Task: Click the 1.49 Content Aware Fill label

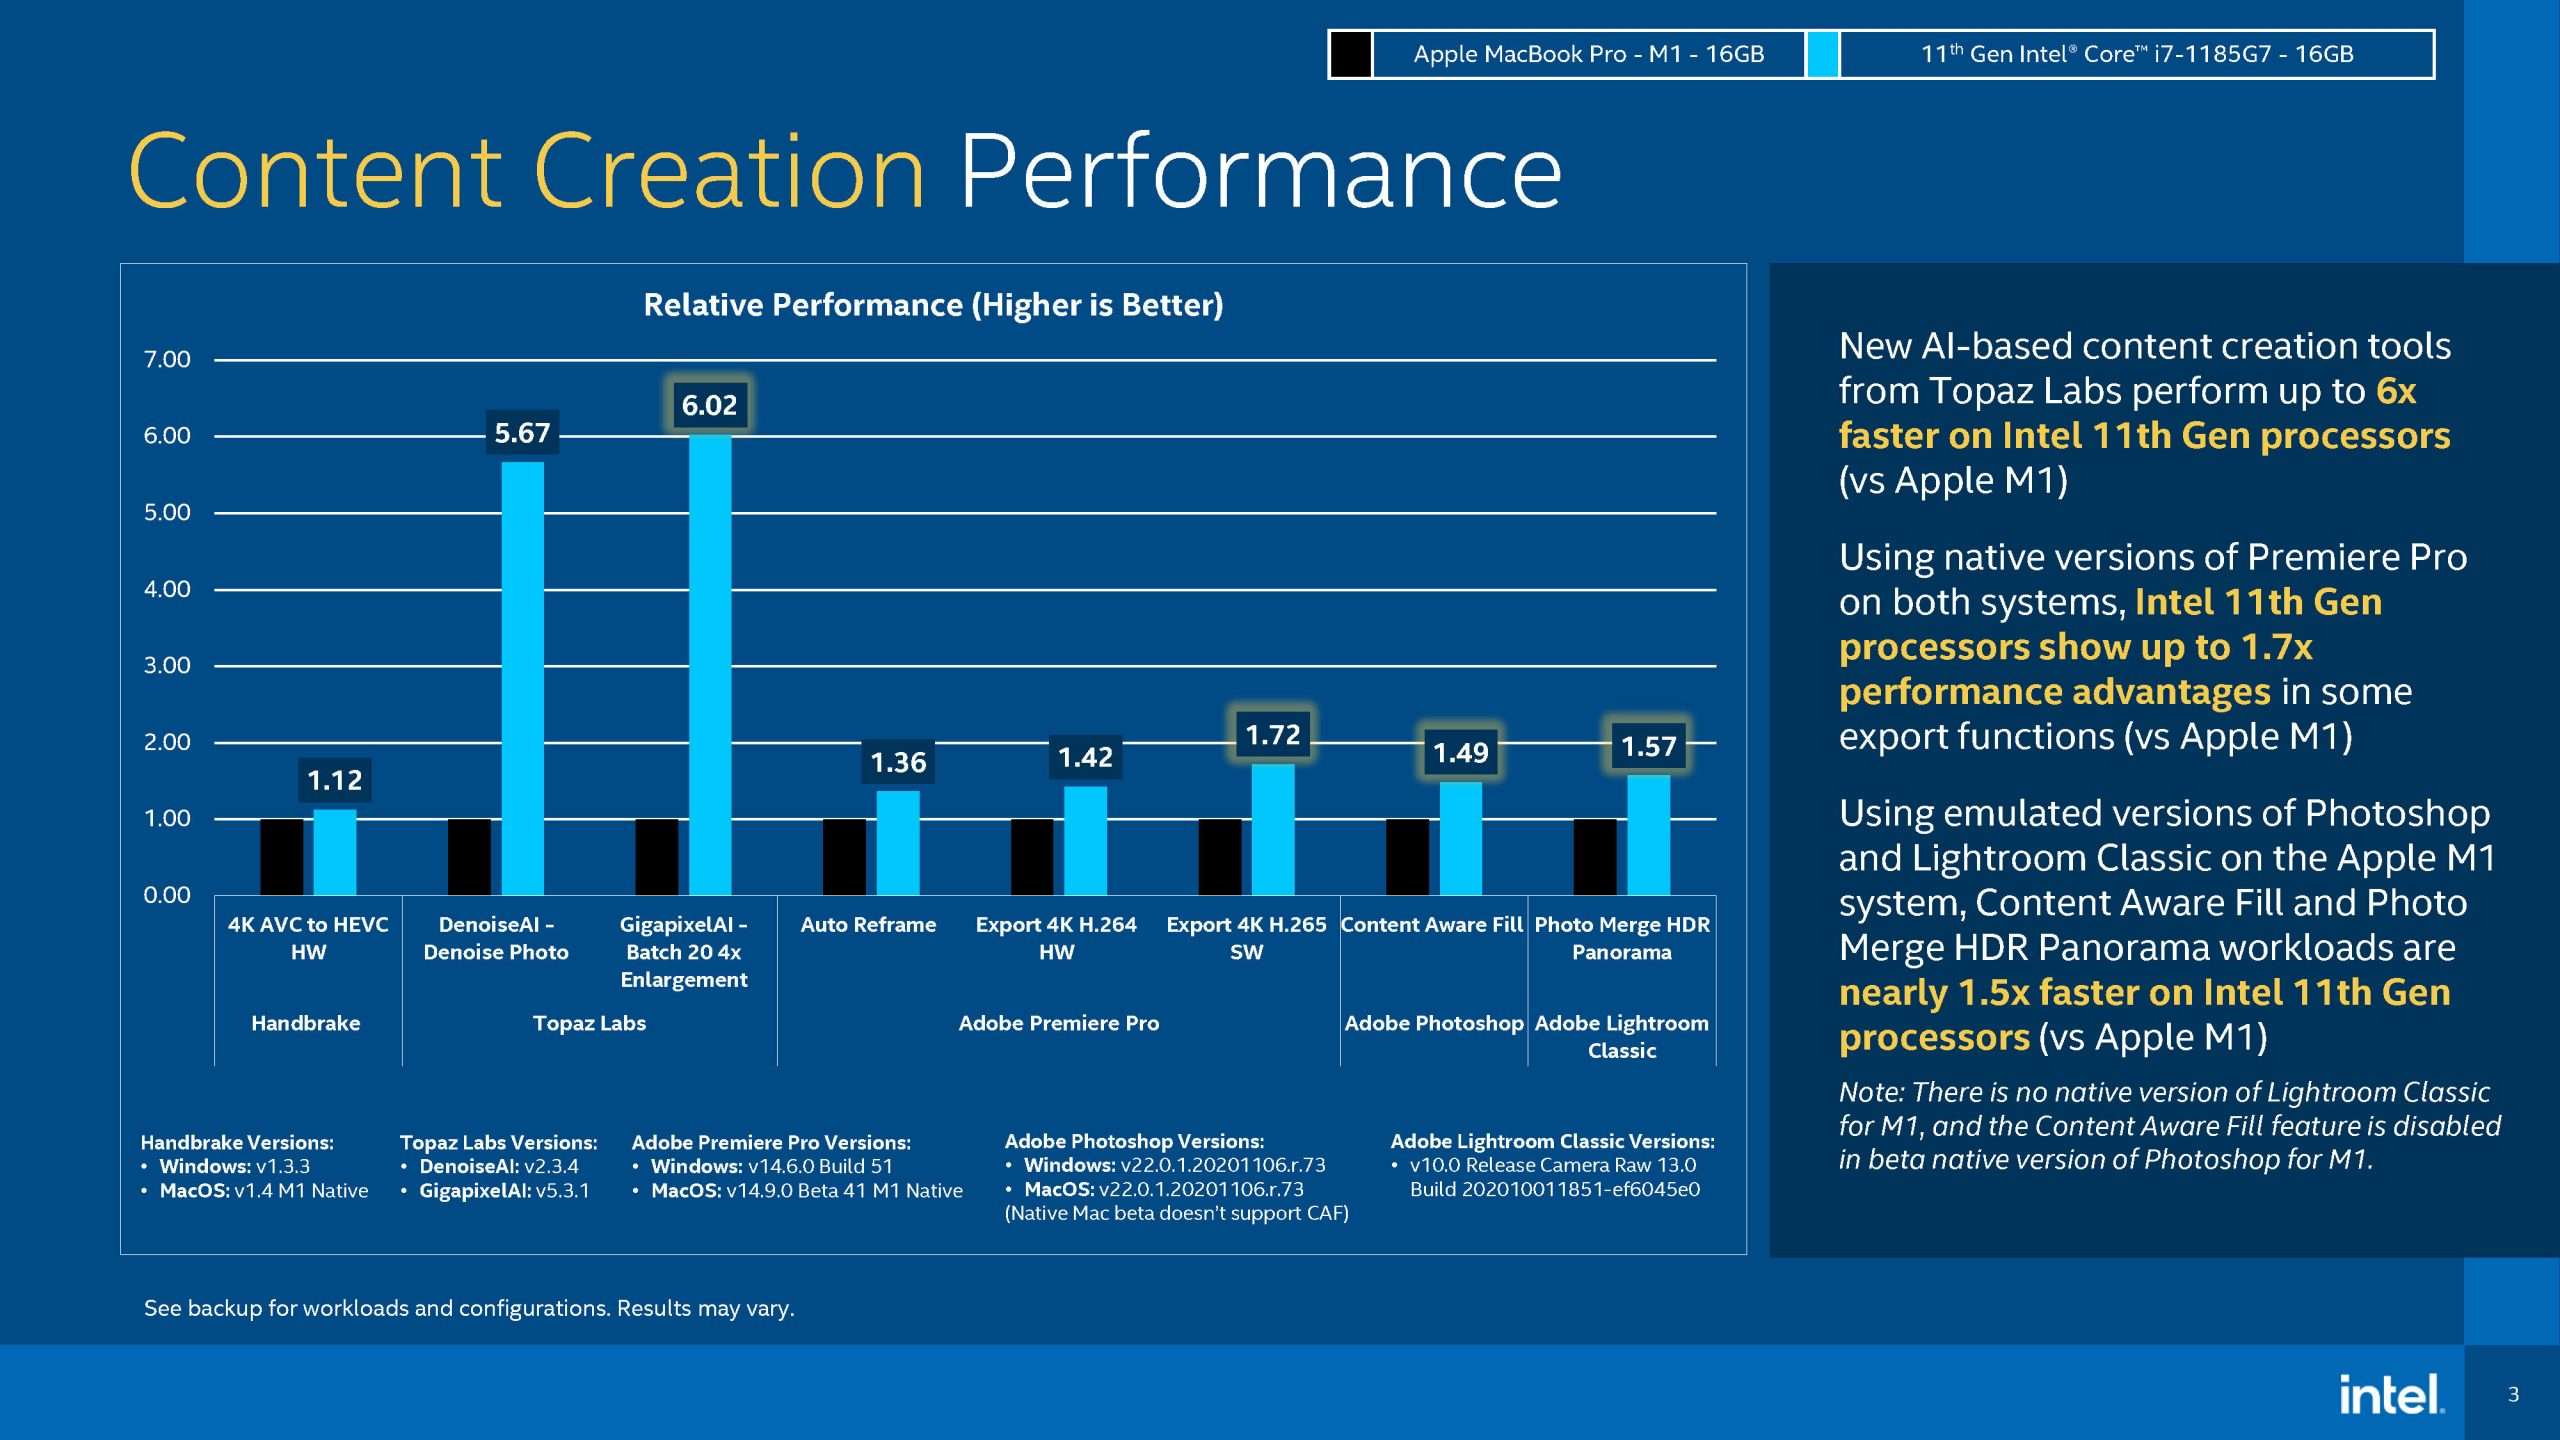Action: click(x=1460, y=752)
